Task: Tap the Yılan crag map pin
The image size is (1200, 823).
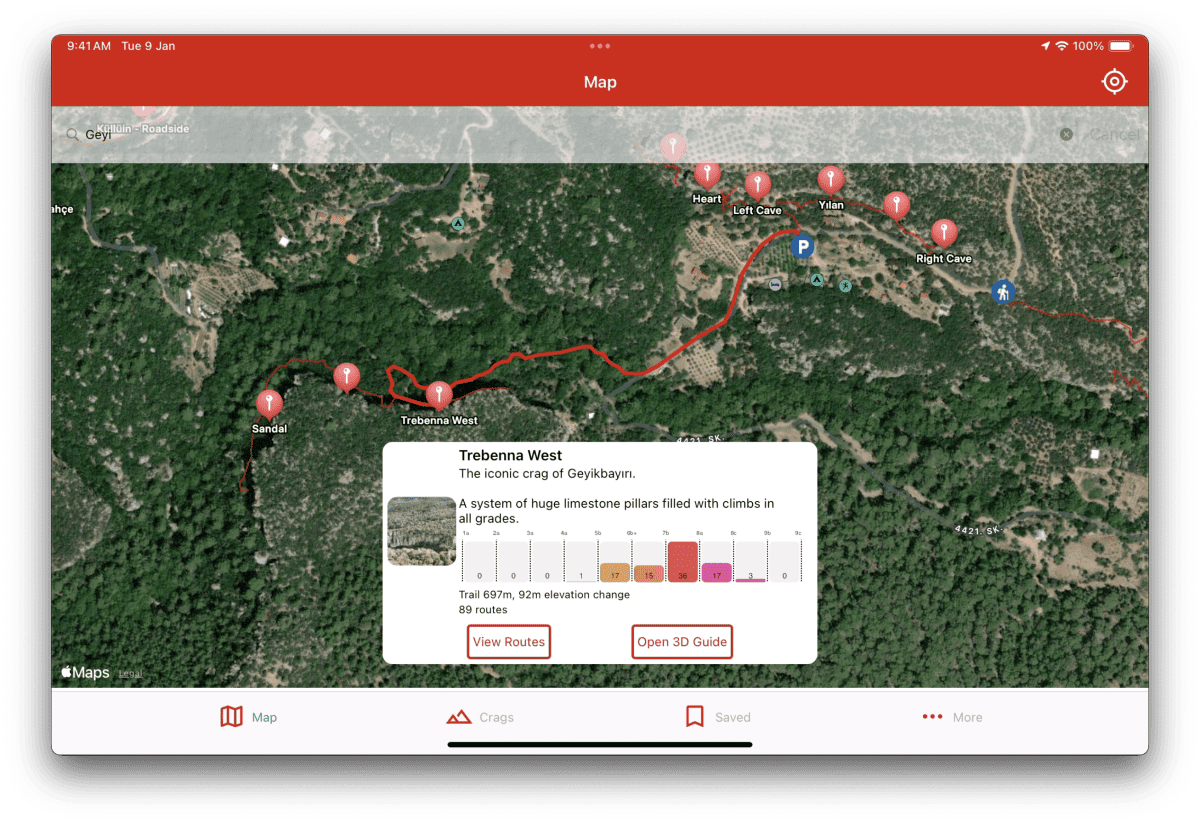Action: (x=830, y=181)
